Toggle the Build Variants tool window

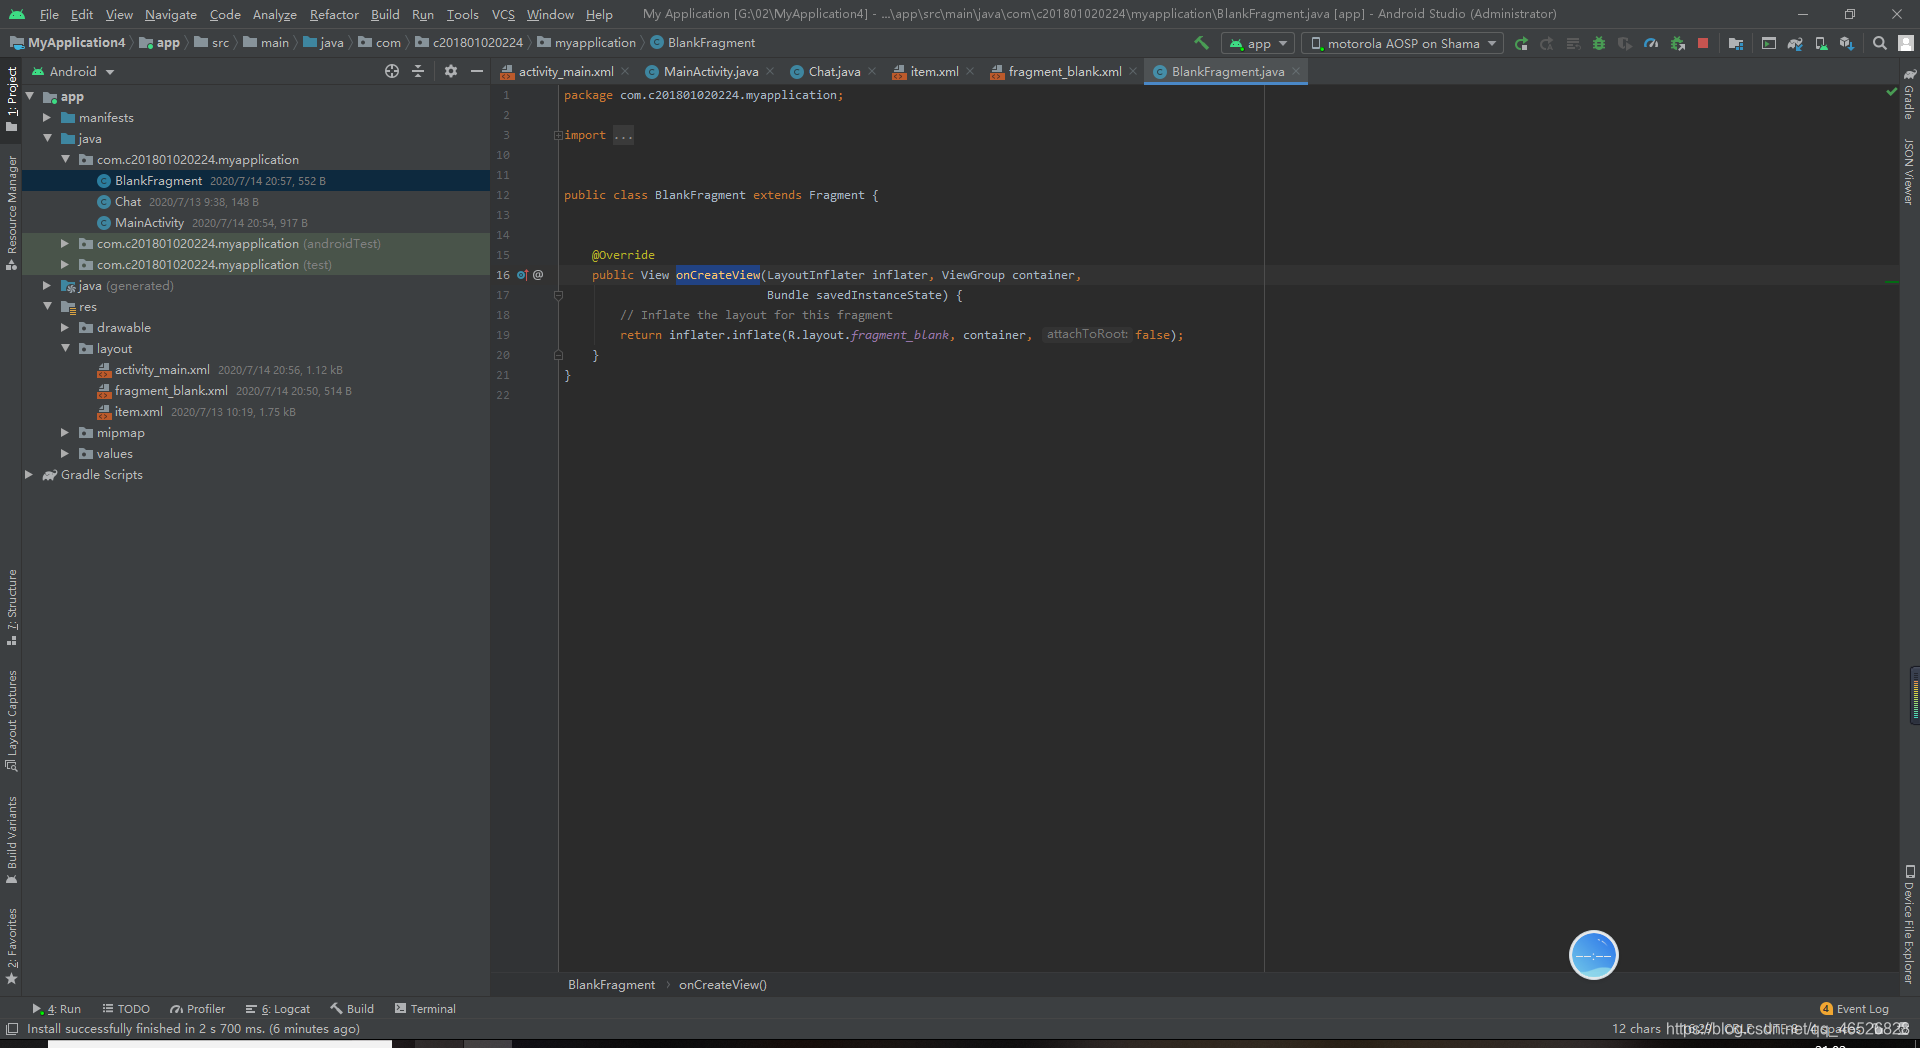pos(11,840)
